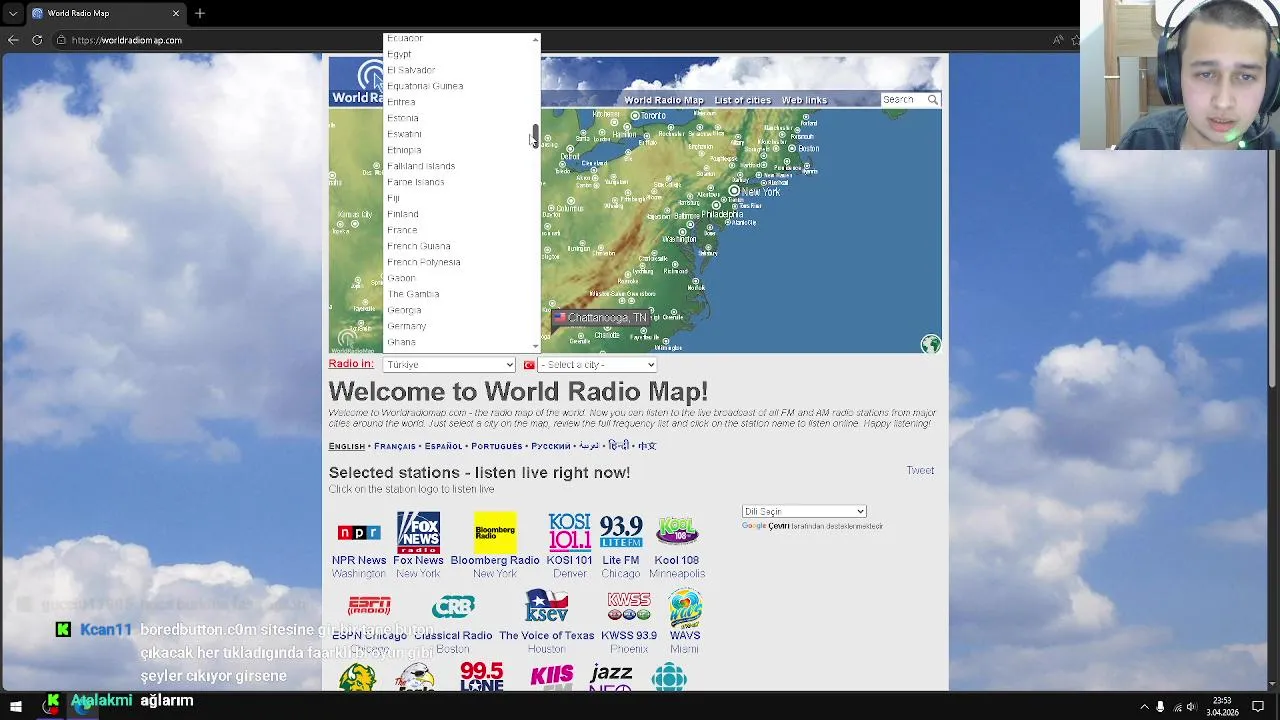Select Finland in the country list
1280x720 pixels.
tap(403, 214)
